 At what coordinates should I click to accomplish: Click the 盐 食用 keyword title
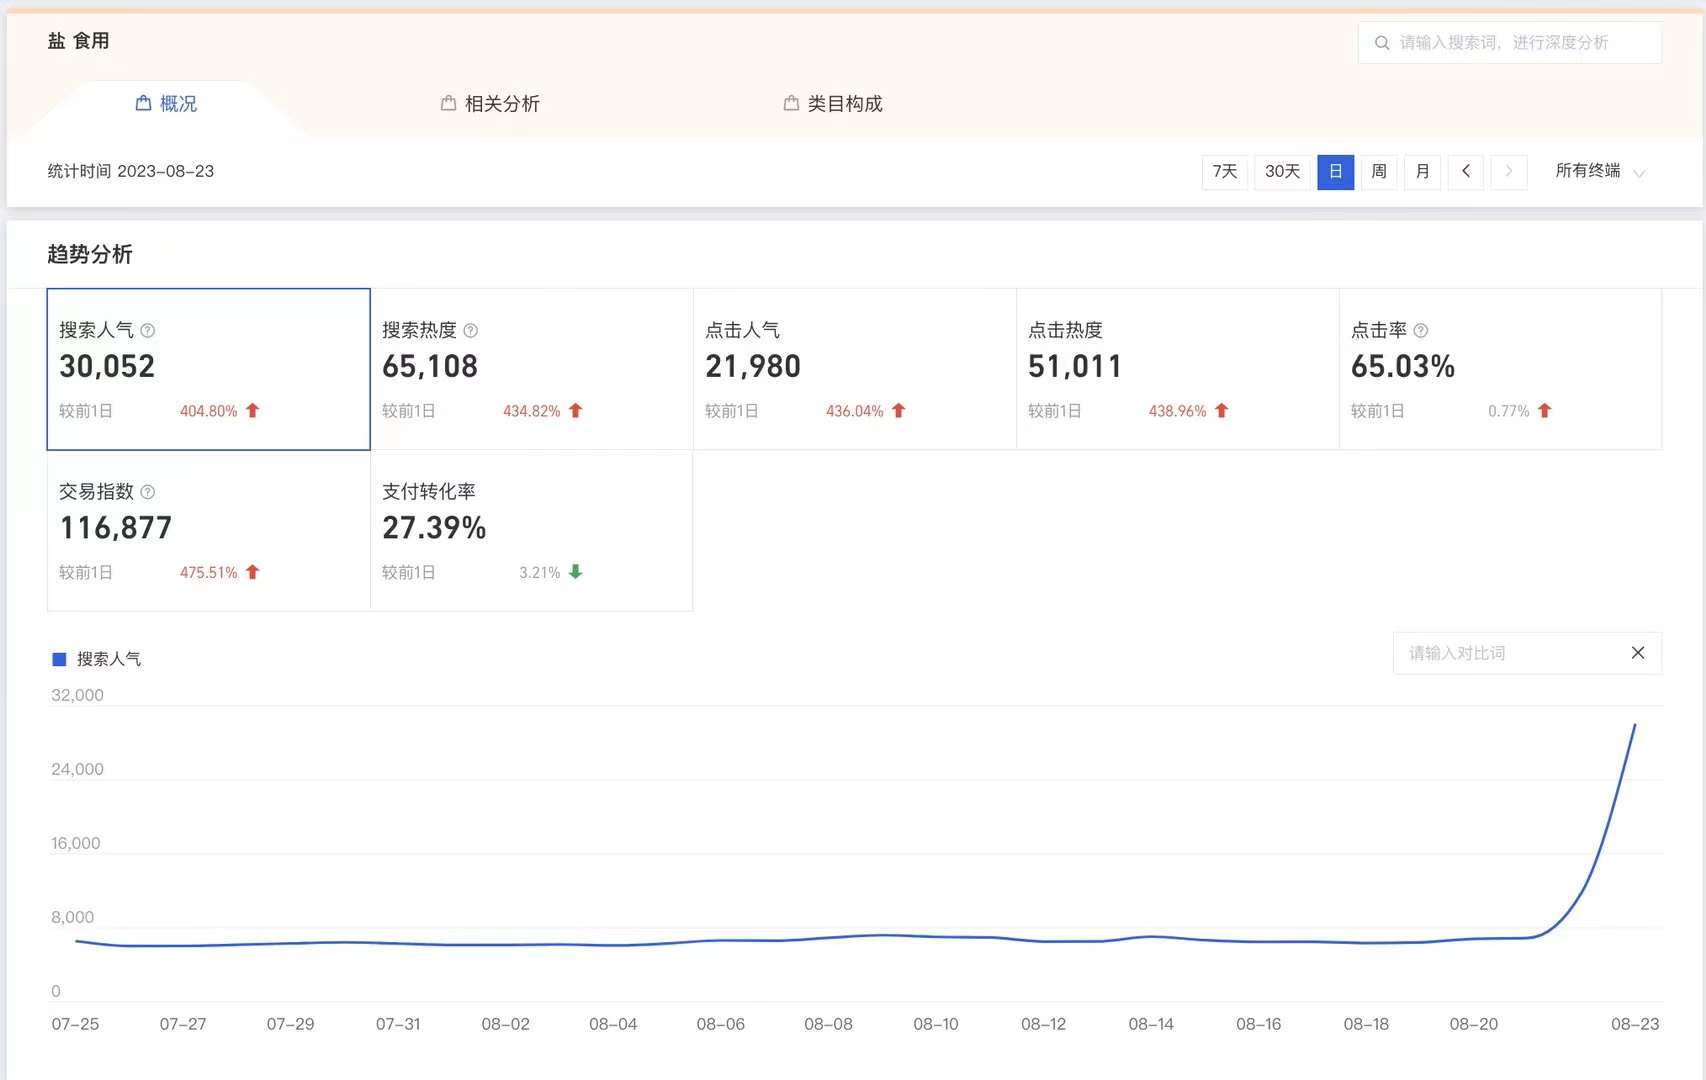[x=79, y=41]
